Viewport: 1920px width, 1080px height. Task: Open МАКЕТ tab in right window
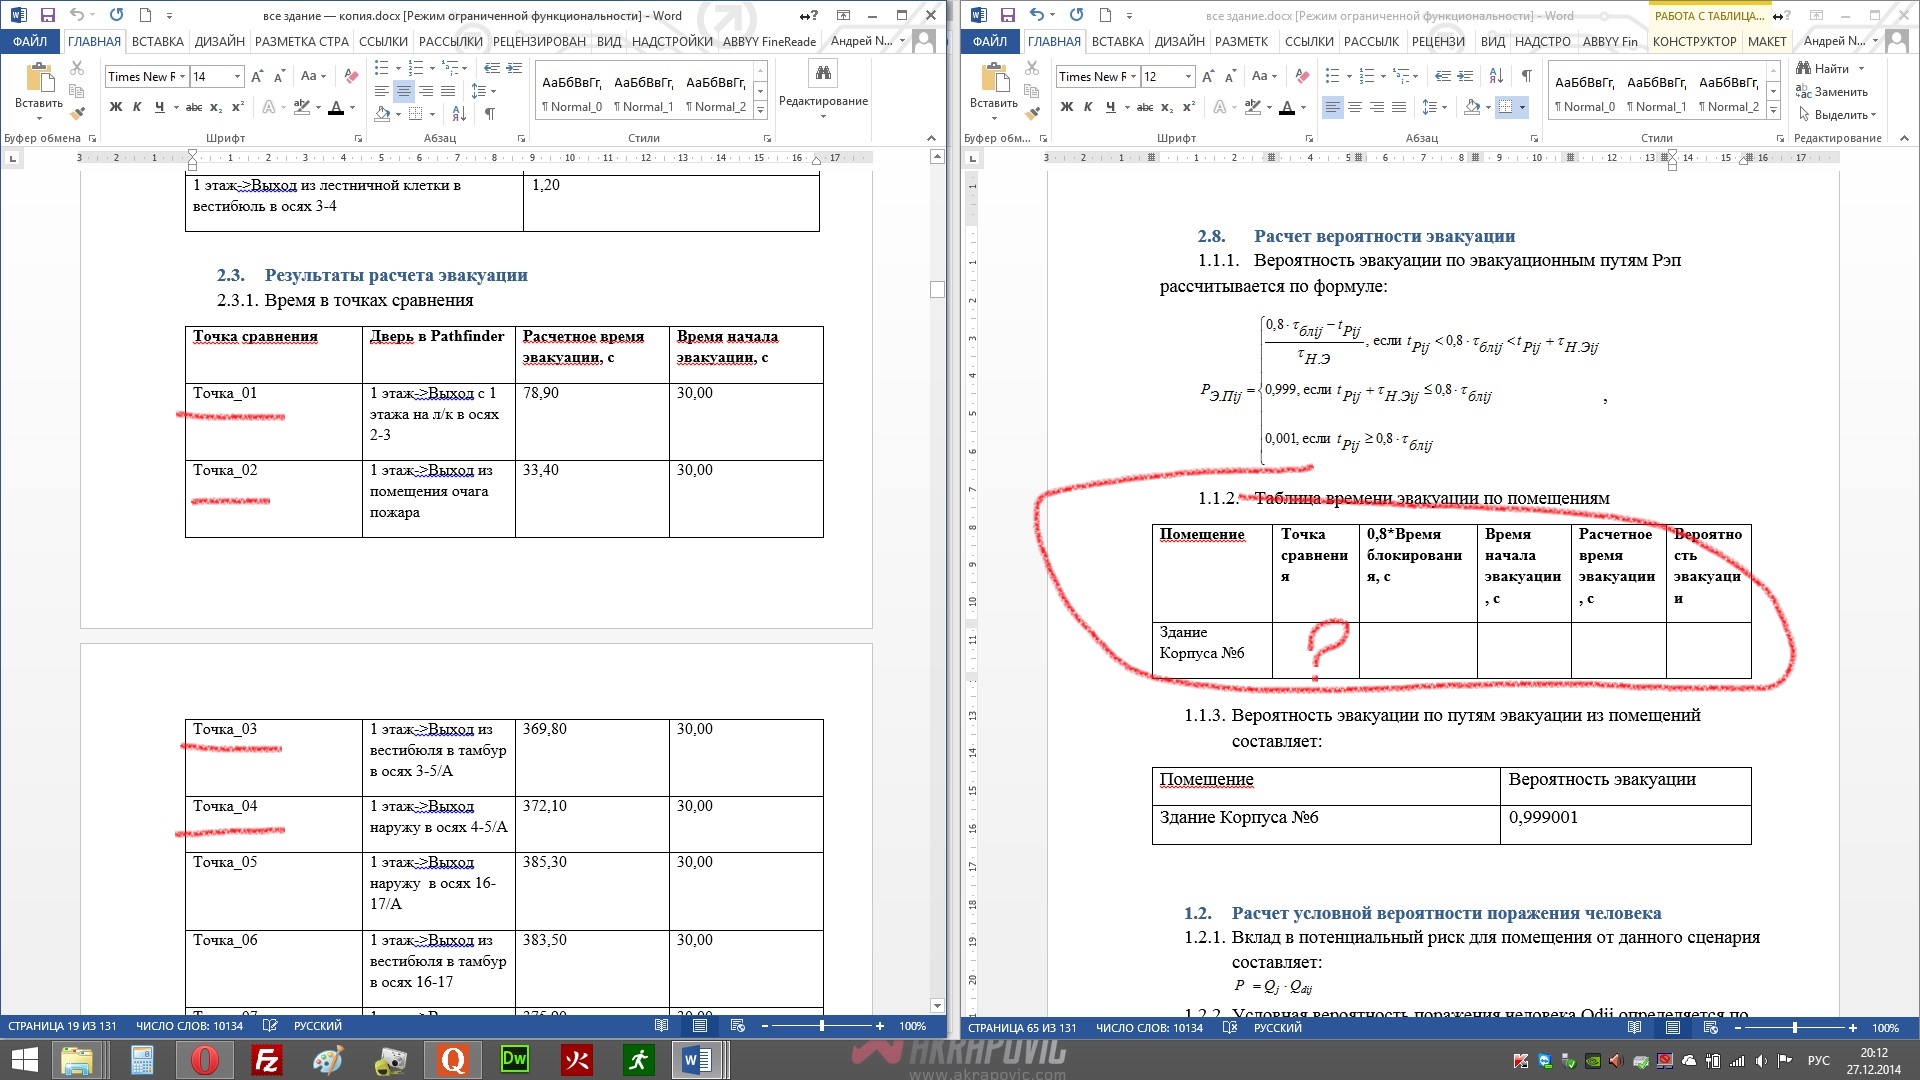point(1767,41)
